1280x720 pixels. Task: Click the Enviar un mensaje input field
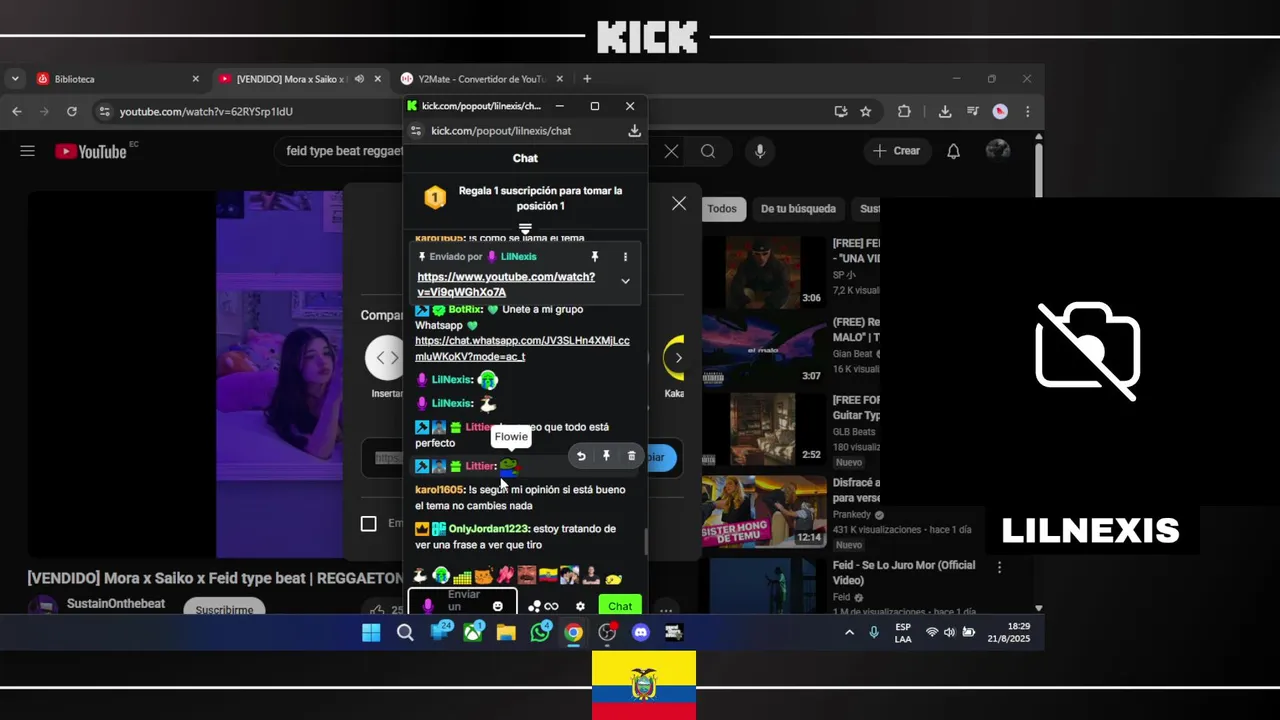tap(462, 602)
